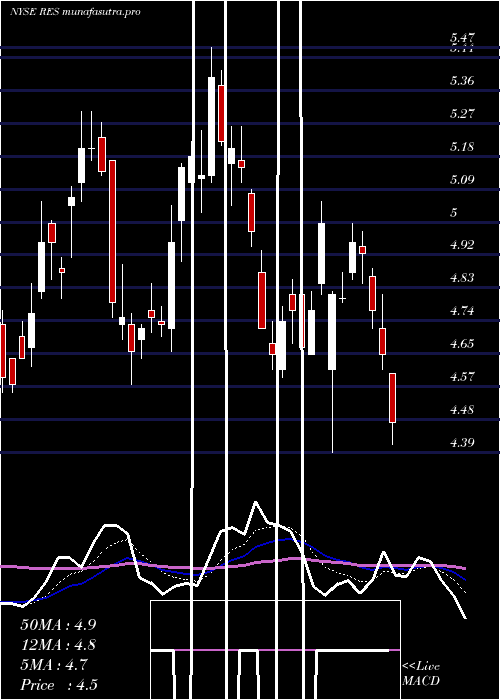Click the 12MA : 4.8 value
This screenshot has width=500, height=700.
tap(58, 645)
